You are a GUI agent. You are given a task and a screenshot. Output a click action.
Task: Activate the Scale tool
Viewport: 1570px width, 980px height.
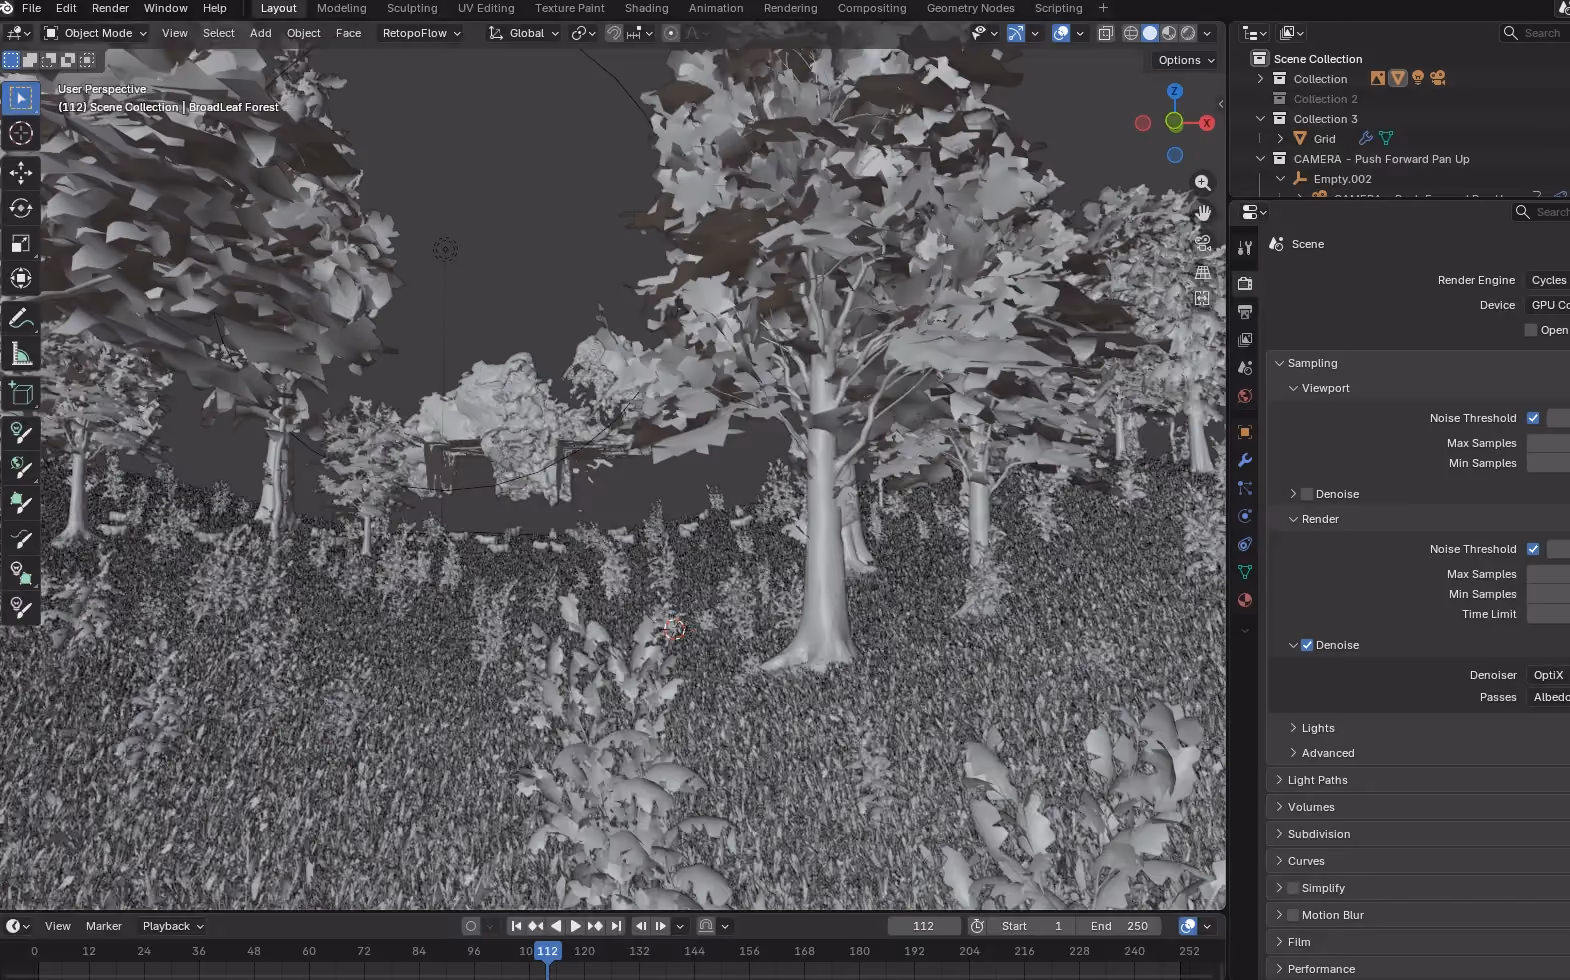click(21, 243)
